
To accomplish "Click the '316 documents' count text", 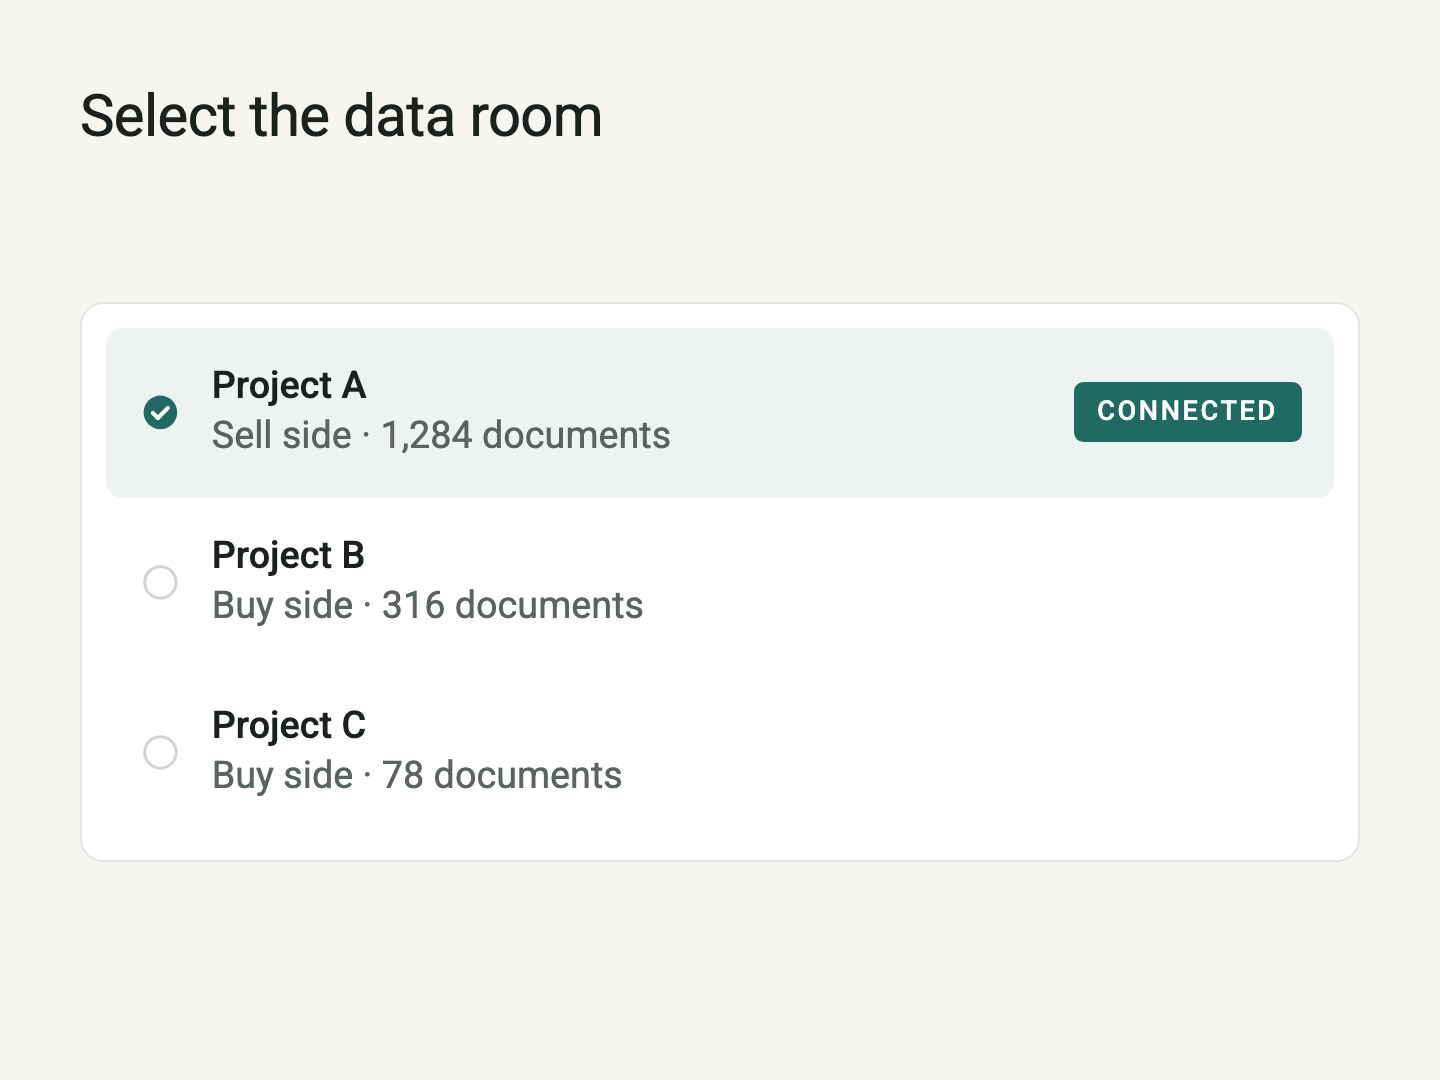I will [x=512, y=606].
